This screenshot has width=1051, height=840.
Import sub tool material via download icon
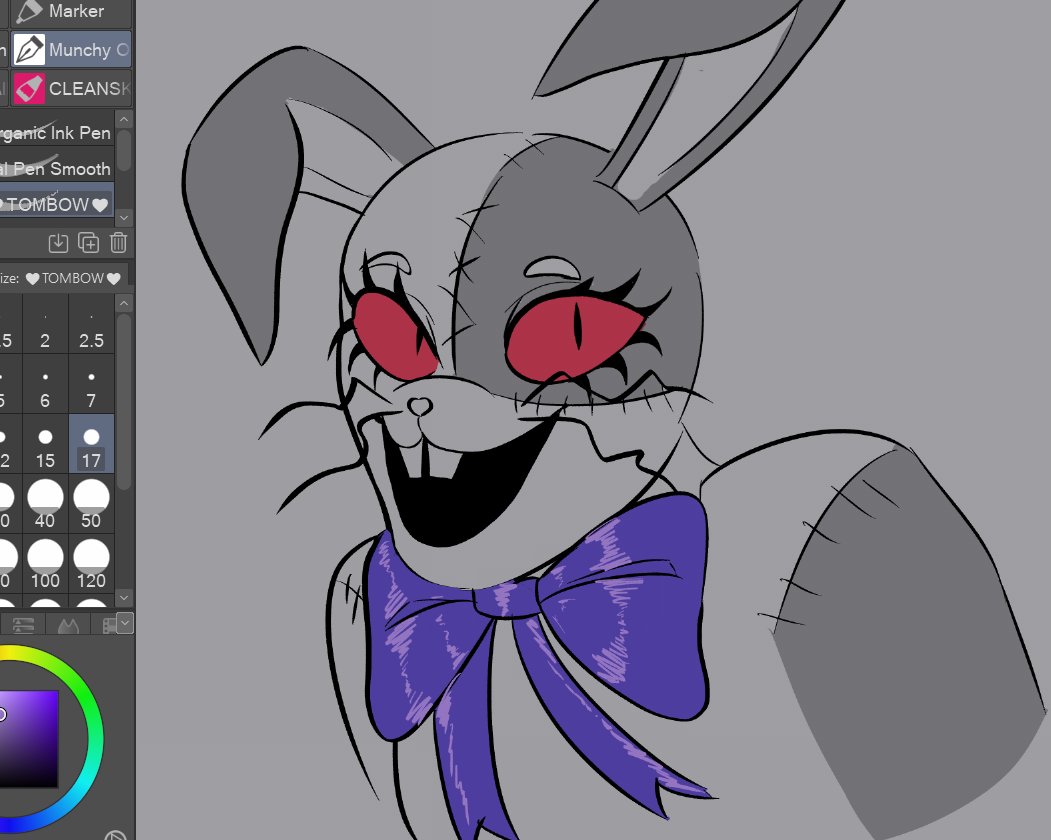pos(58,243)
